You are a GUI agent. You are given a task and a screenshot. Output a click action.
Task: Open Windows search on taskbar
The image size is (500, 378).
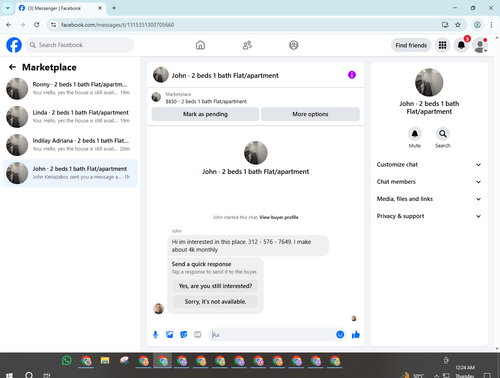(x=29, y=375)
